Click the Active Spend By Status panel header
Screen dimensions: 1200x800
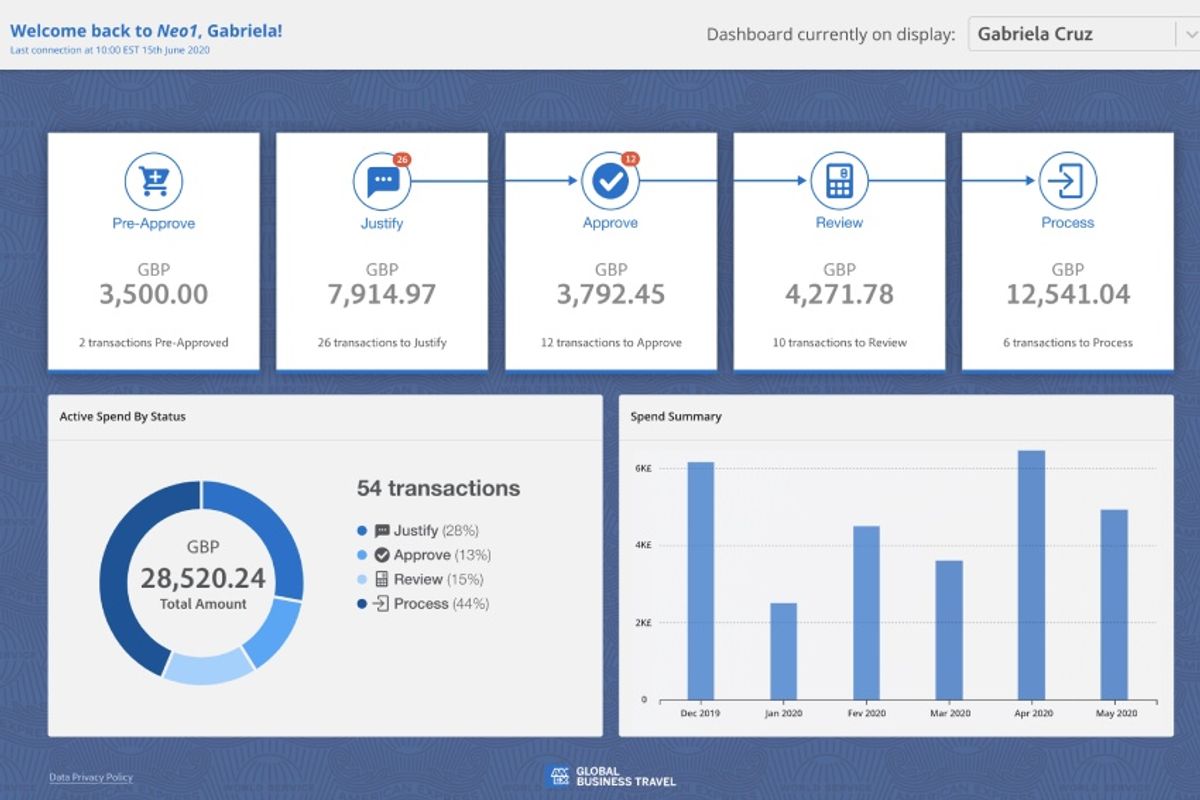coord(122,416)
